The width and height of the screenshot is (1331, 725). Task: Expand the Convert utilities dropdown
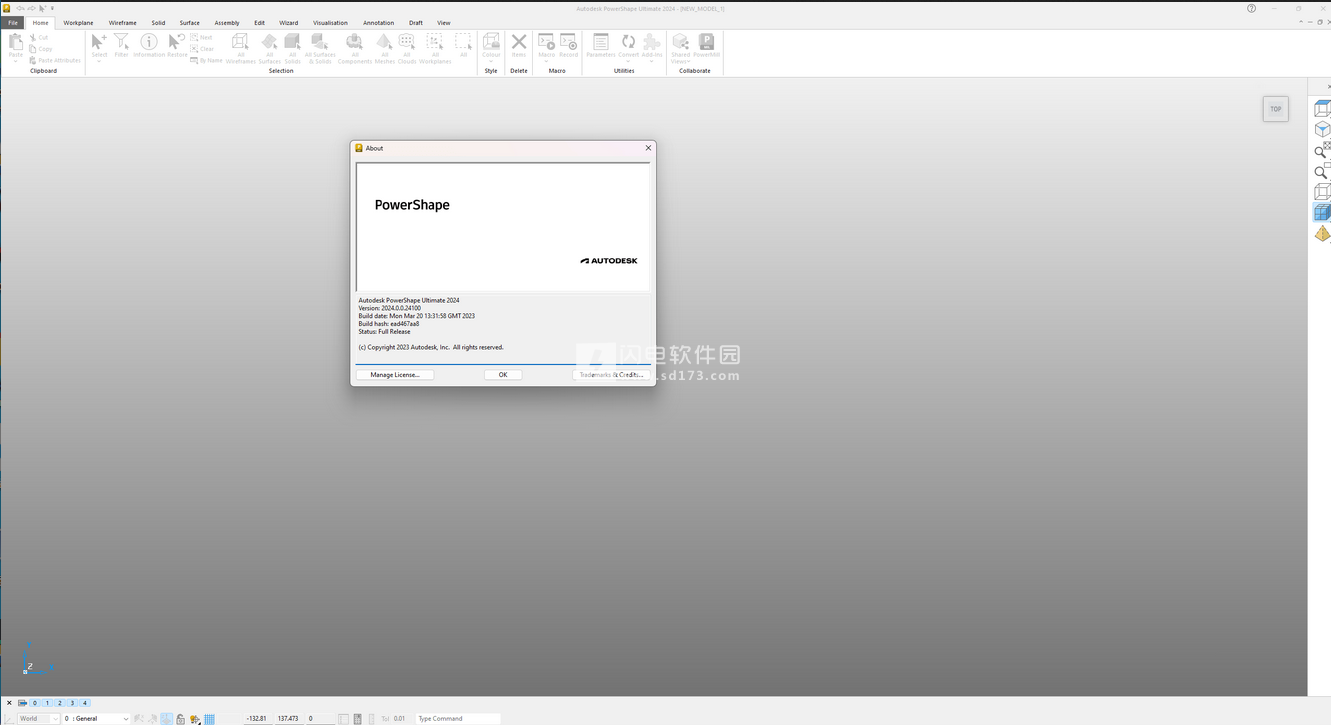[x=628, y=62]
